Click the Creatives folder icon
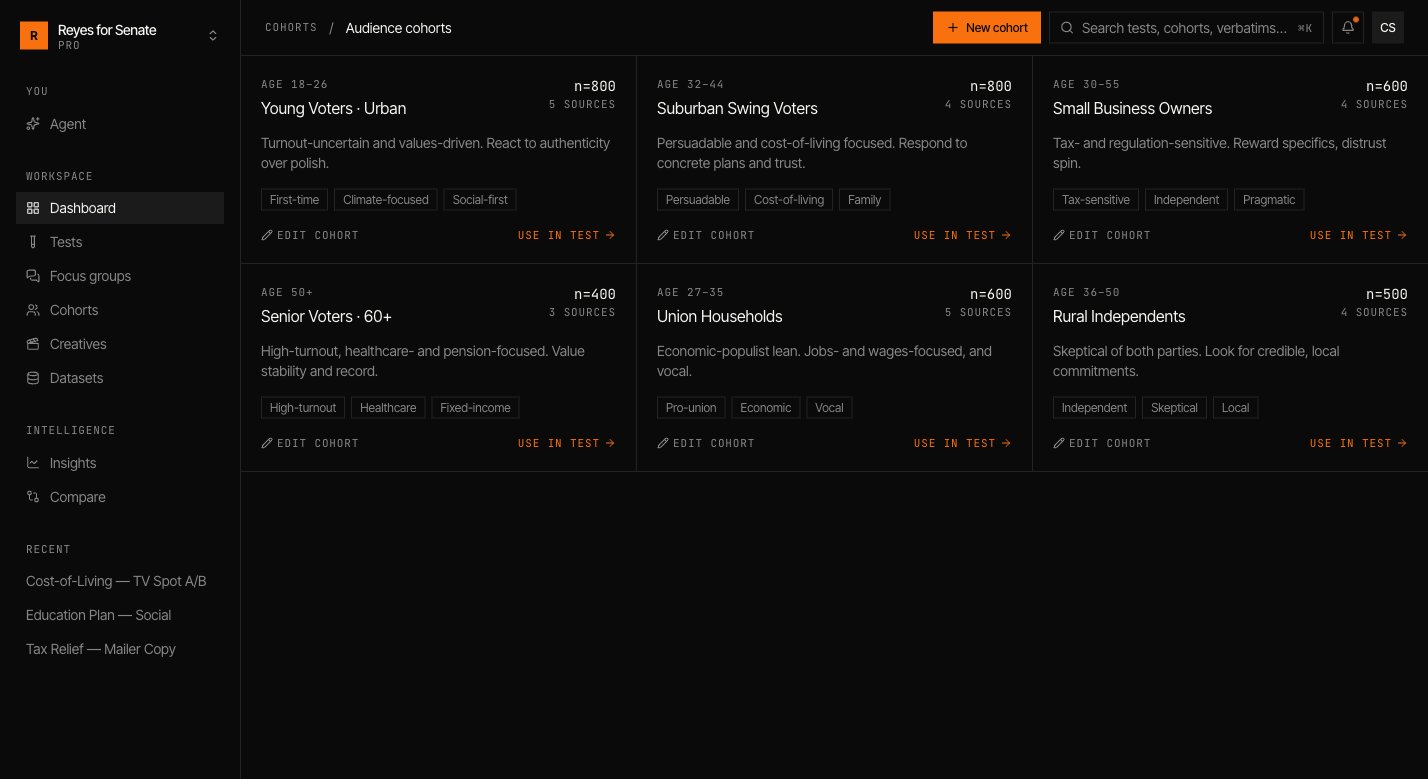The image size is (1428, 779). click(x=33, y=344)
